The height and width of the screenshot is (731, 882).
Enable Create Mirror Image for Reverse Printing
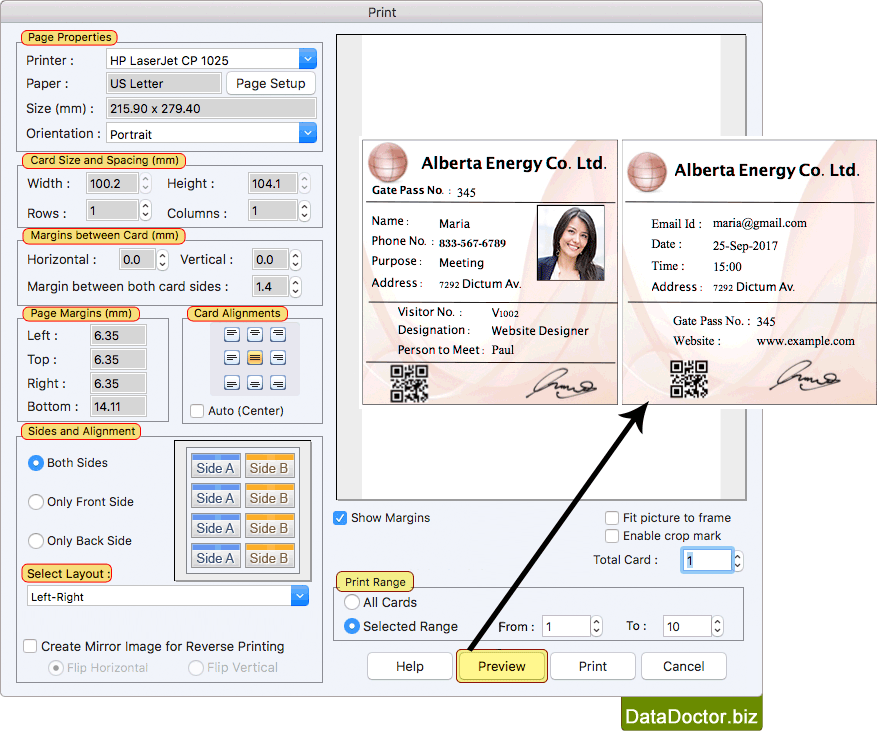point(30,646)
